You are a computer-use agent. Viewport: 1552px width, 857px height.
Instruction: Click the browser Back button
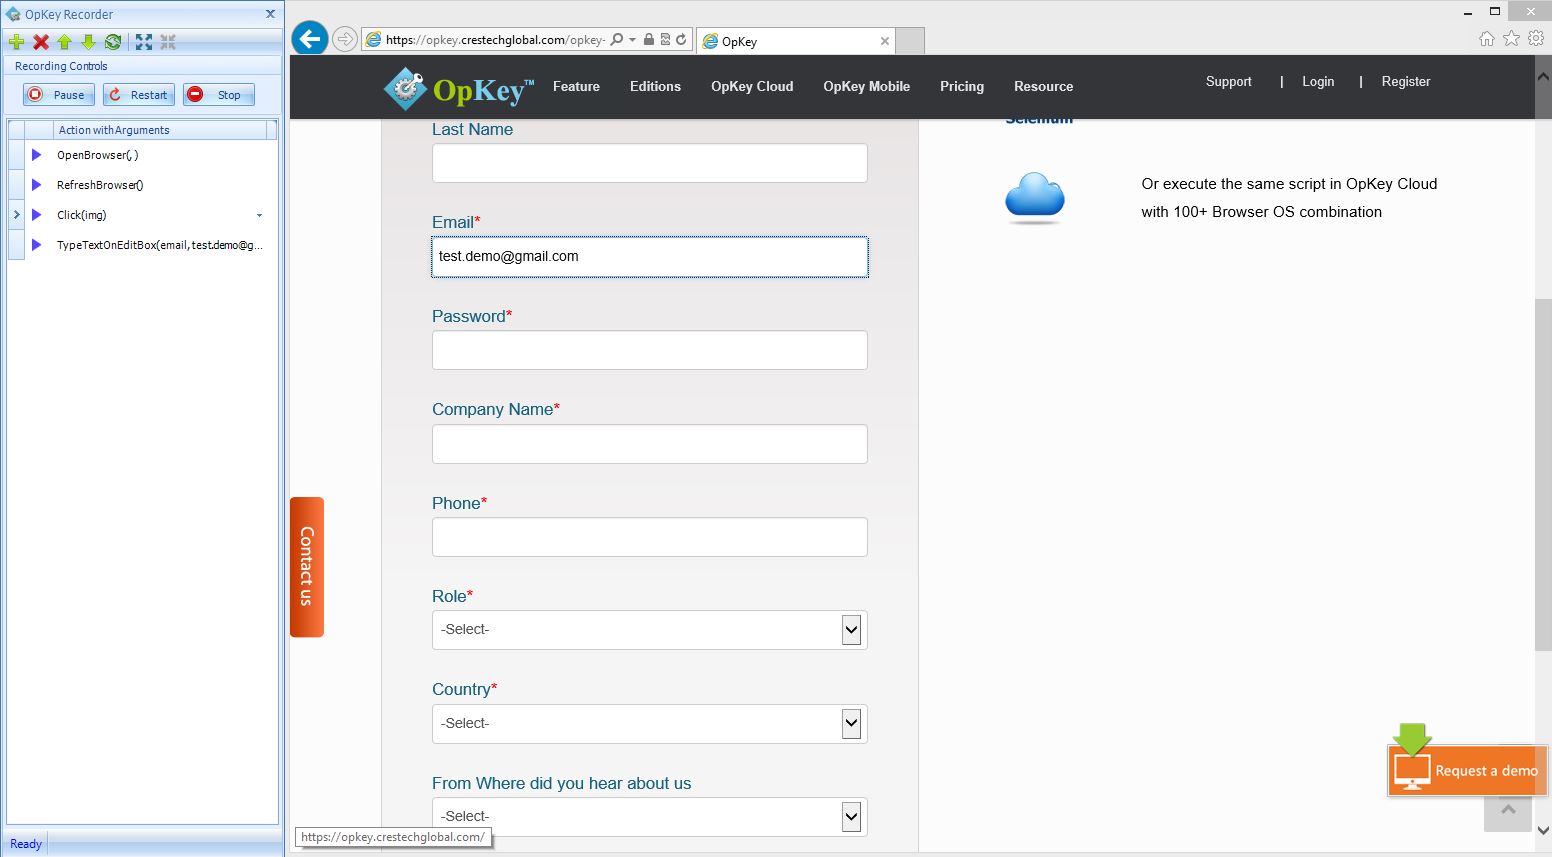310,39
